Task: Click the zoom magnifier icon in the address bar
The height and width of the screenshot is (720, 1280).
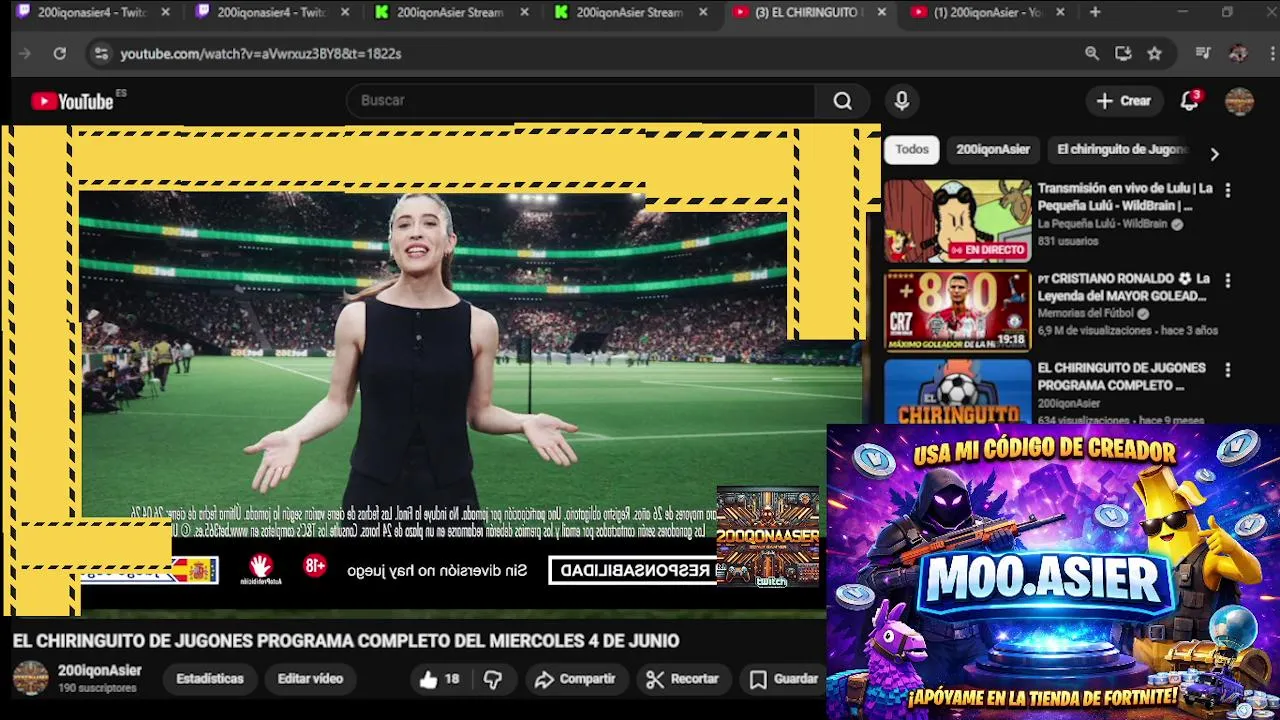Action: [1092, 54]
